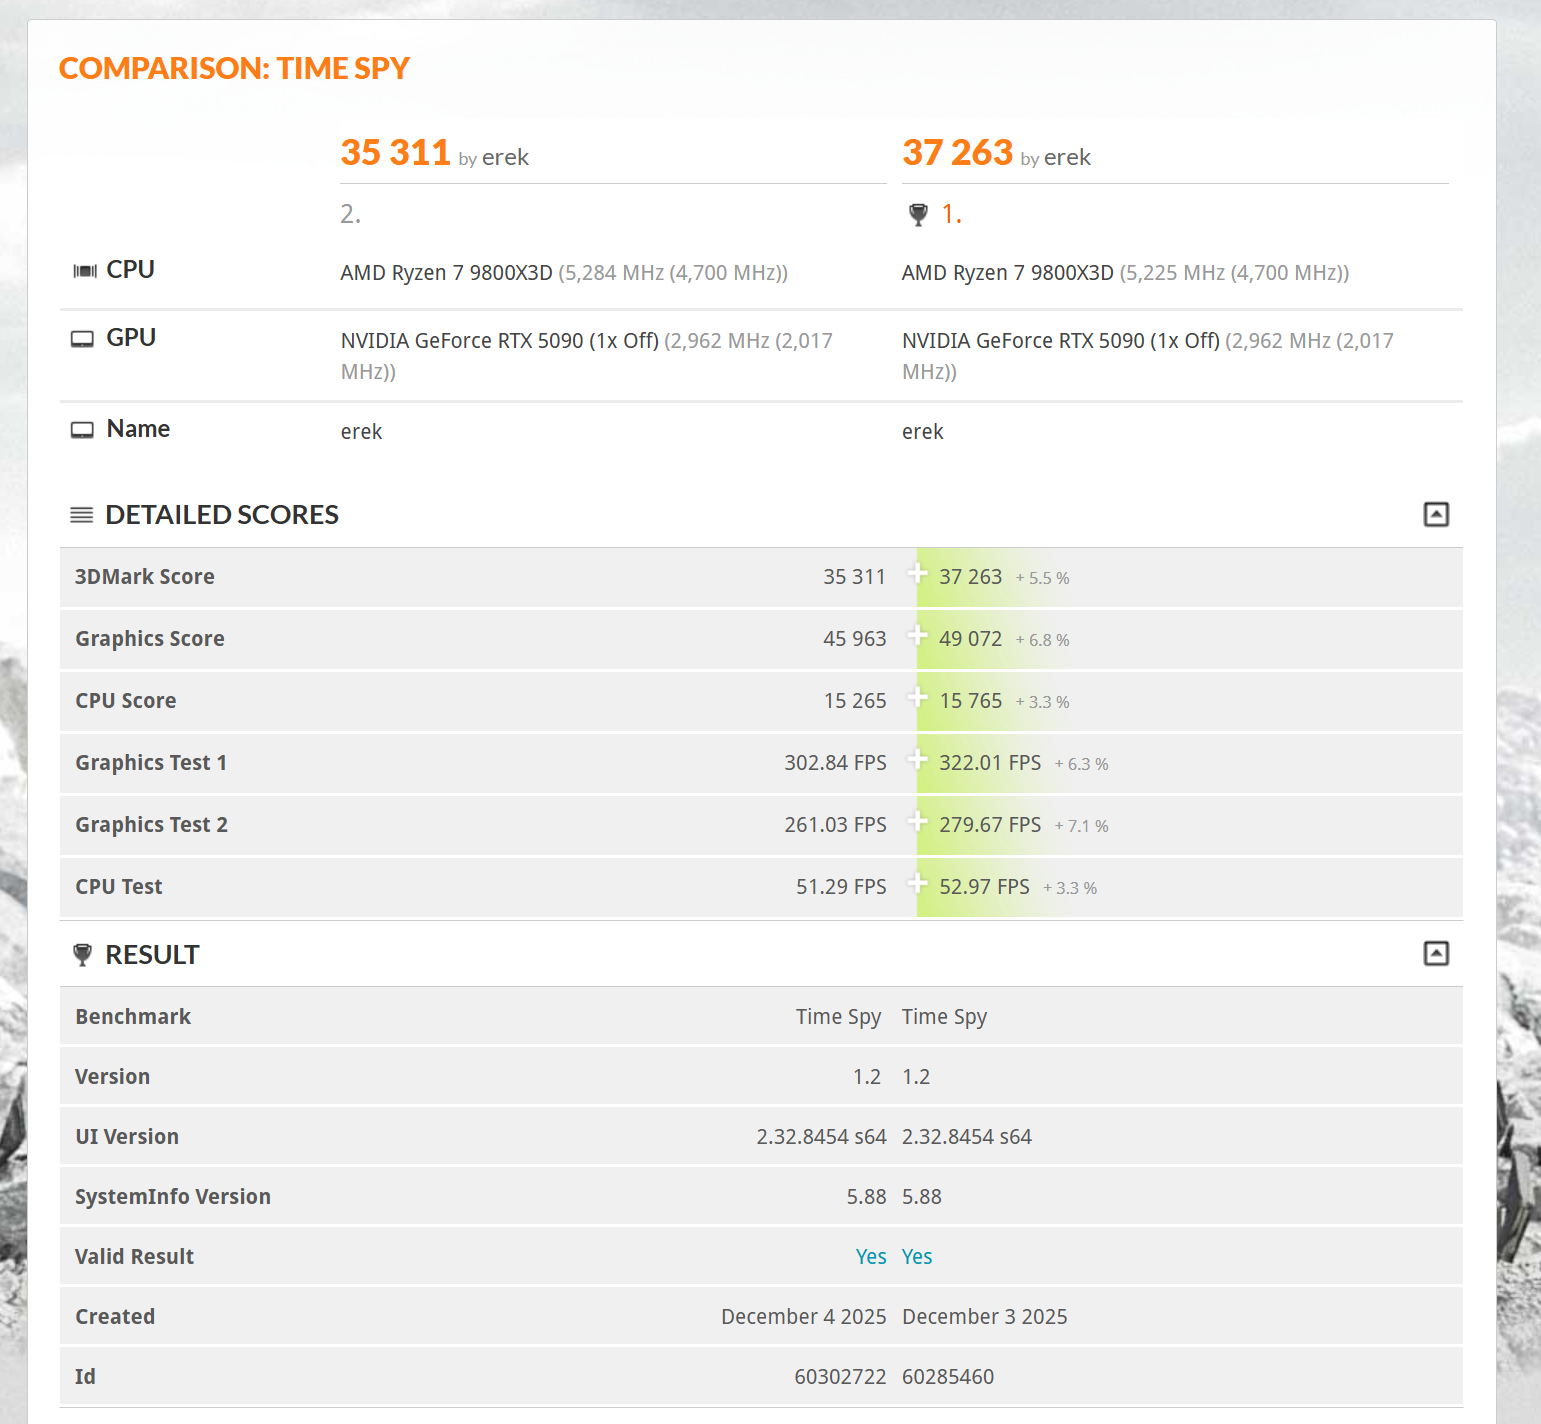Image resolution: width=1541 pixels, height=1424 pixels.
Task: Click the second Valid Result Yes link
Action: pos(917,1257)
